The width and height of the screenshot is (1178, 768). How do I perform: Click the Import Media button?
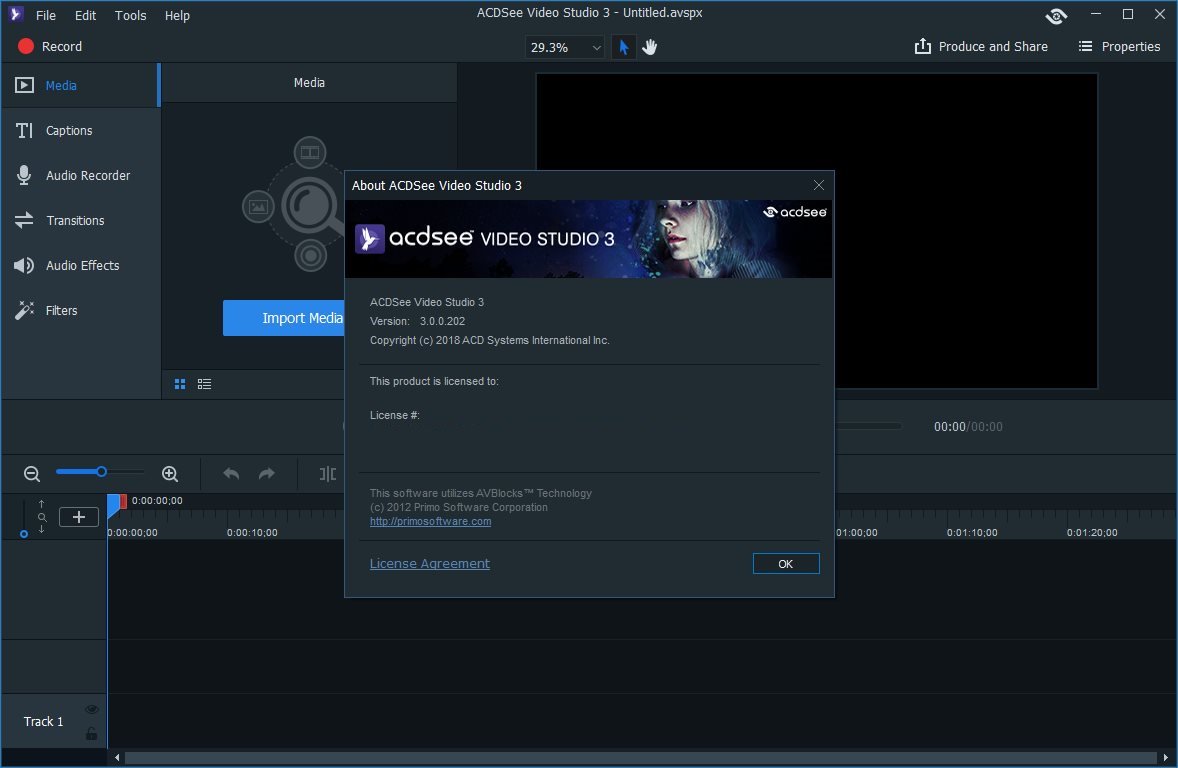tap(284, 318)
